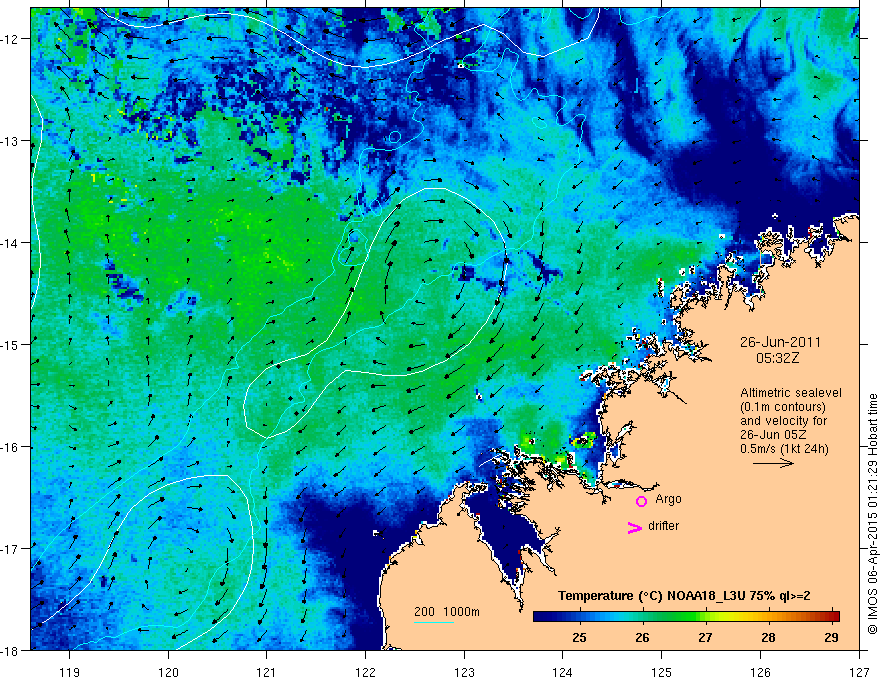This screenshot has height=680, width=880.
Task: Select the '05:32Z' time label
Action: pos(777,358)
